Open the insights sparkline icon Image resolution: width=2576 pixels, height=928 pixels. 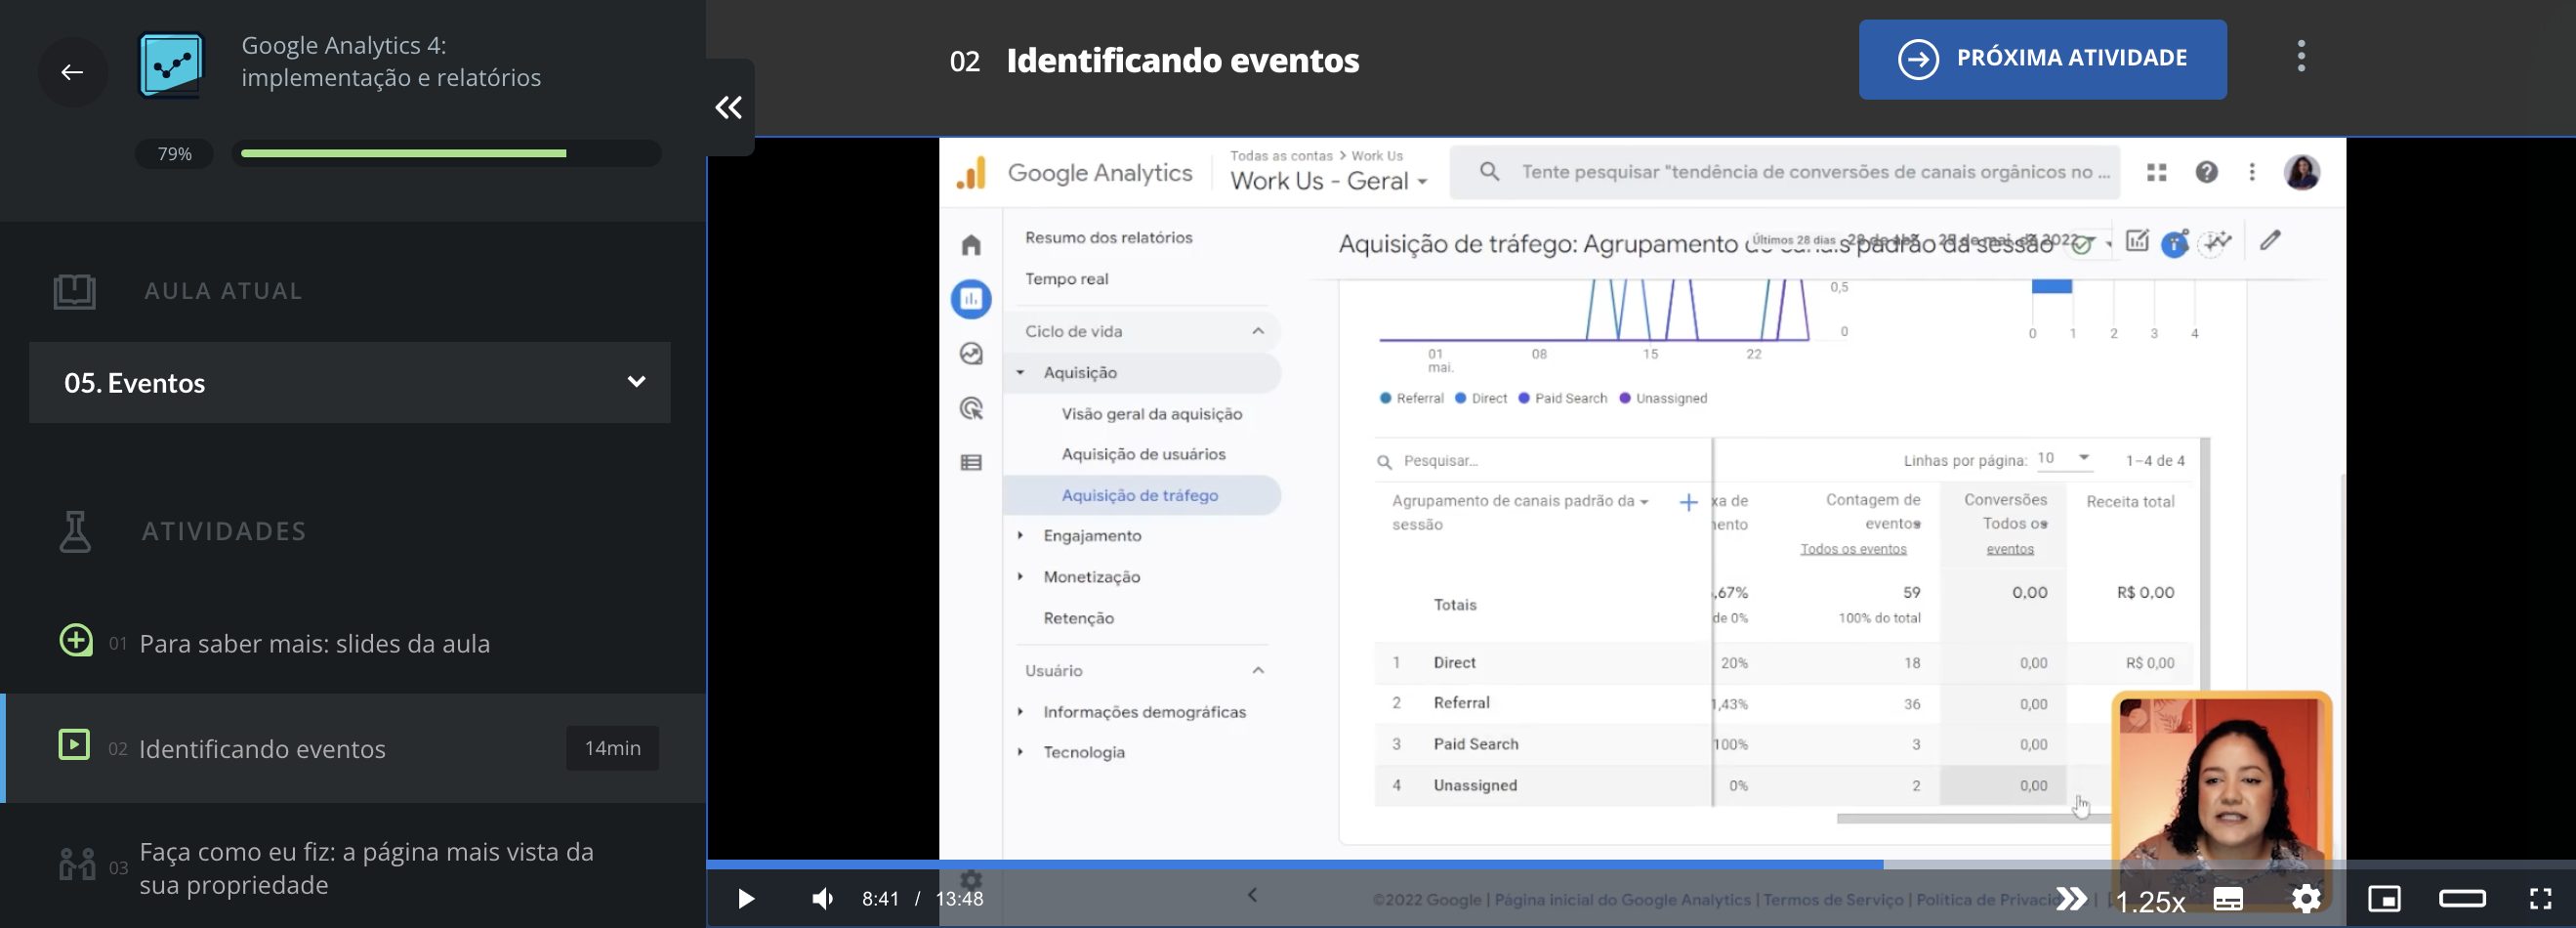tap(2217, 243)
